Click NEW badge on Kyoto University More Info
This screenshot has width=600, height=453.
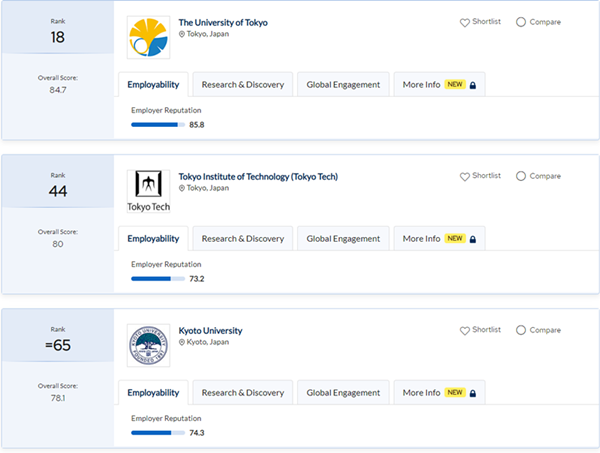coord(455,392)
